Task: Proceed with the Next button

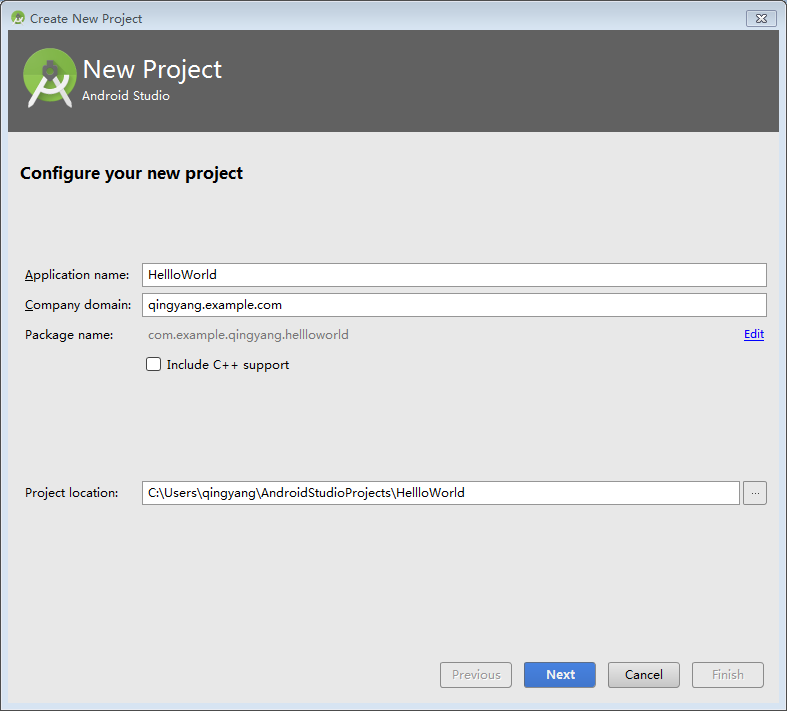Action: click(560, 675)
